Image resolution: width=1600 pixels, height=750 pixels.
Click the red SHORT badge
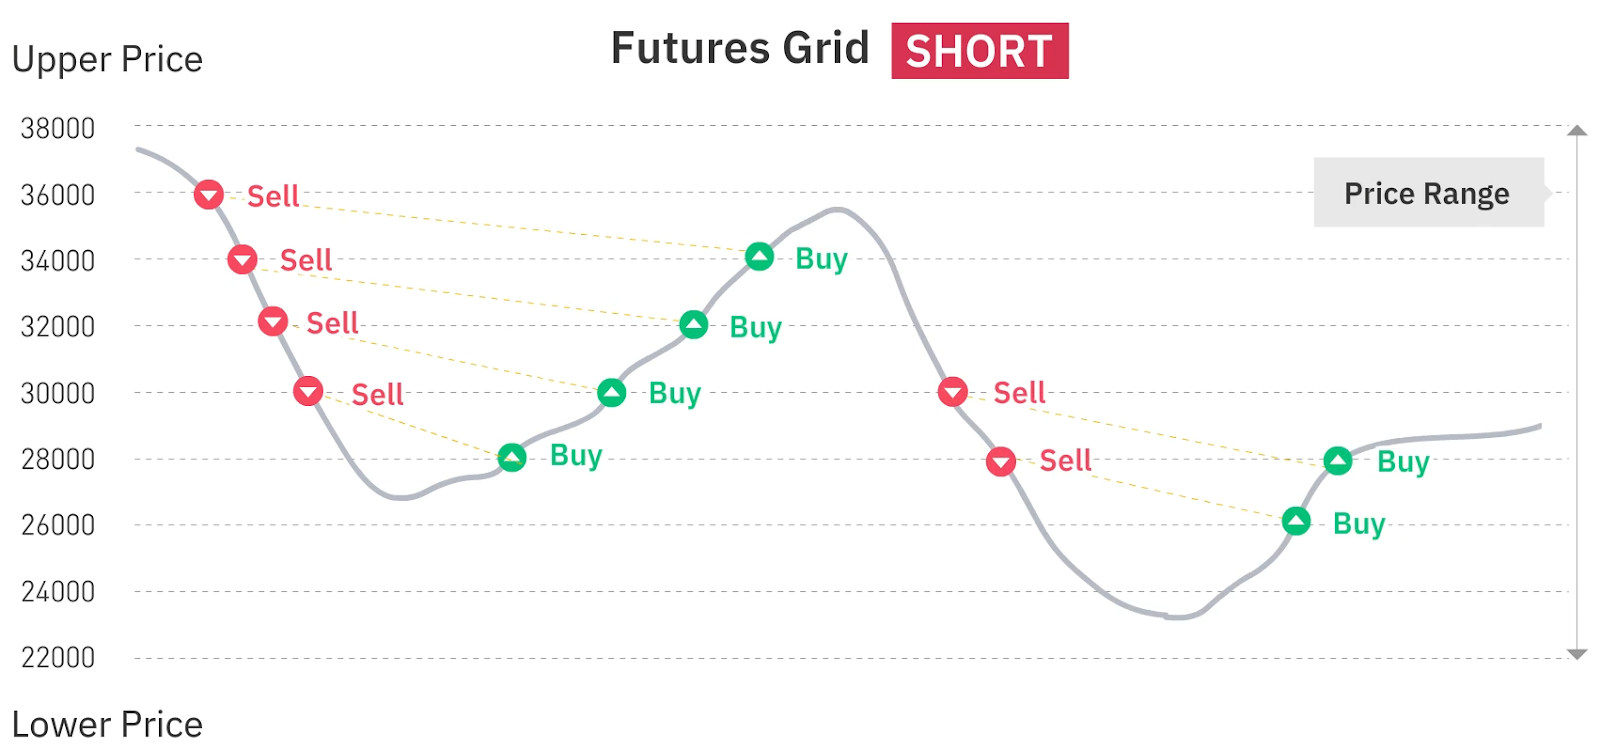[x=979, y=51]
